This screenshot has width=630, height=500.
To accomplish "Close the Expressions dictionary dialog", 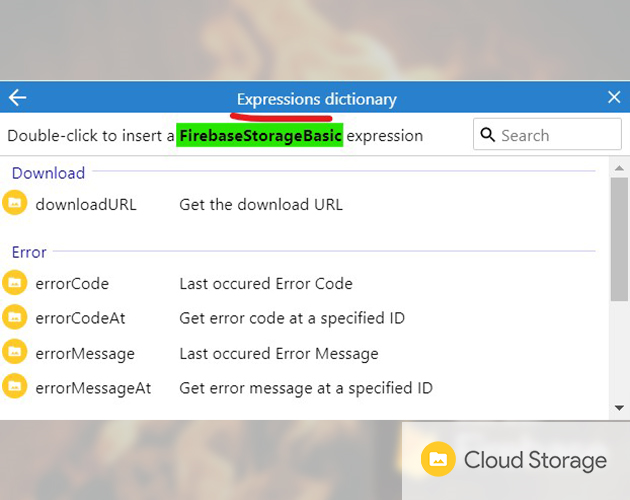I will [614, 97].
